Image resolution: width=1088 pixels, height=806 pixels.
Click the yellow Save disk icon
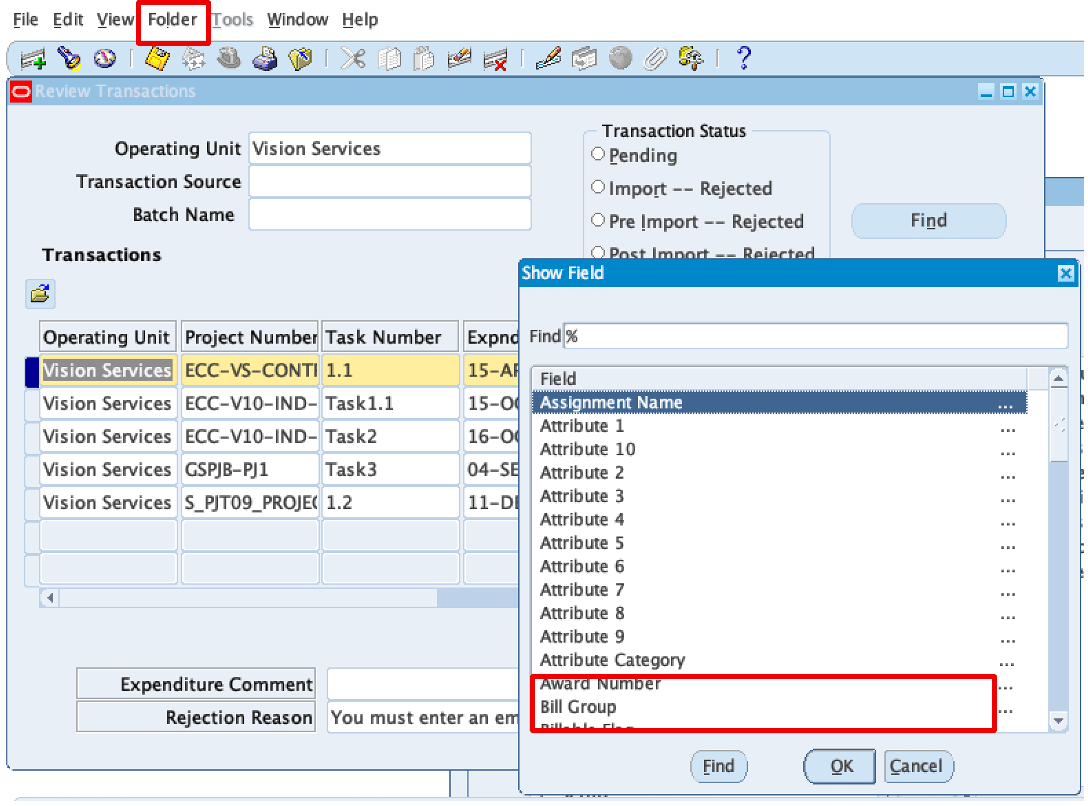click(x=157, y=59)
